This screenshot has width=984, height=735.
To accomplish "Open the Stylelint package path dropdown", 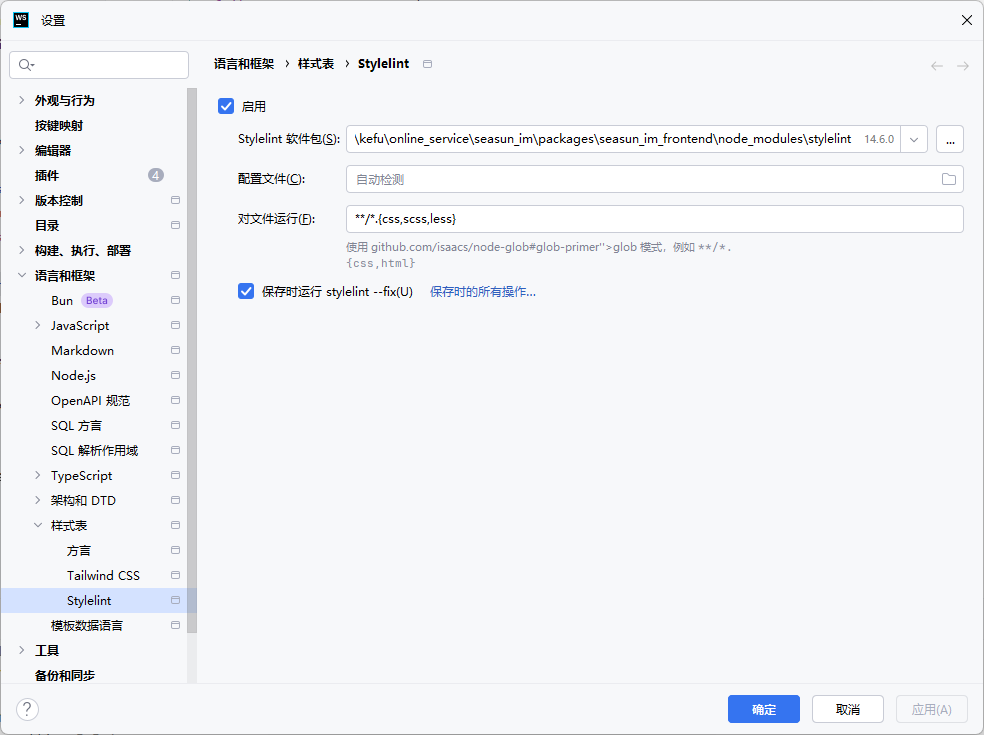I will coord(914,139).
